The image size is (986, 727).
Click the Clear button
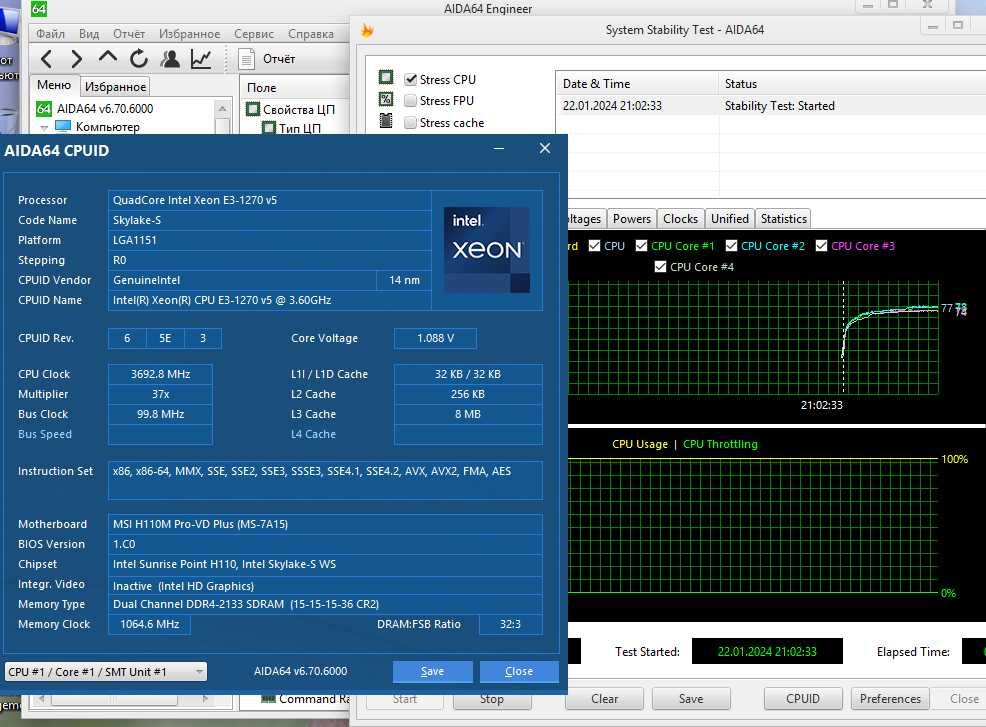(604, 699)
